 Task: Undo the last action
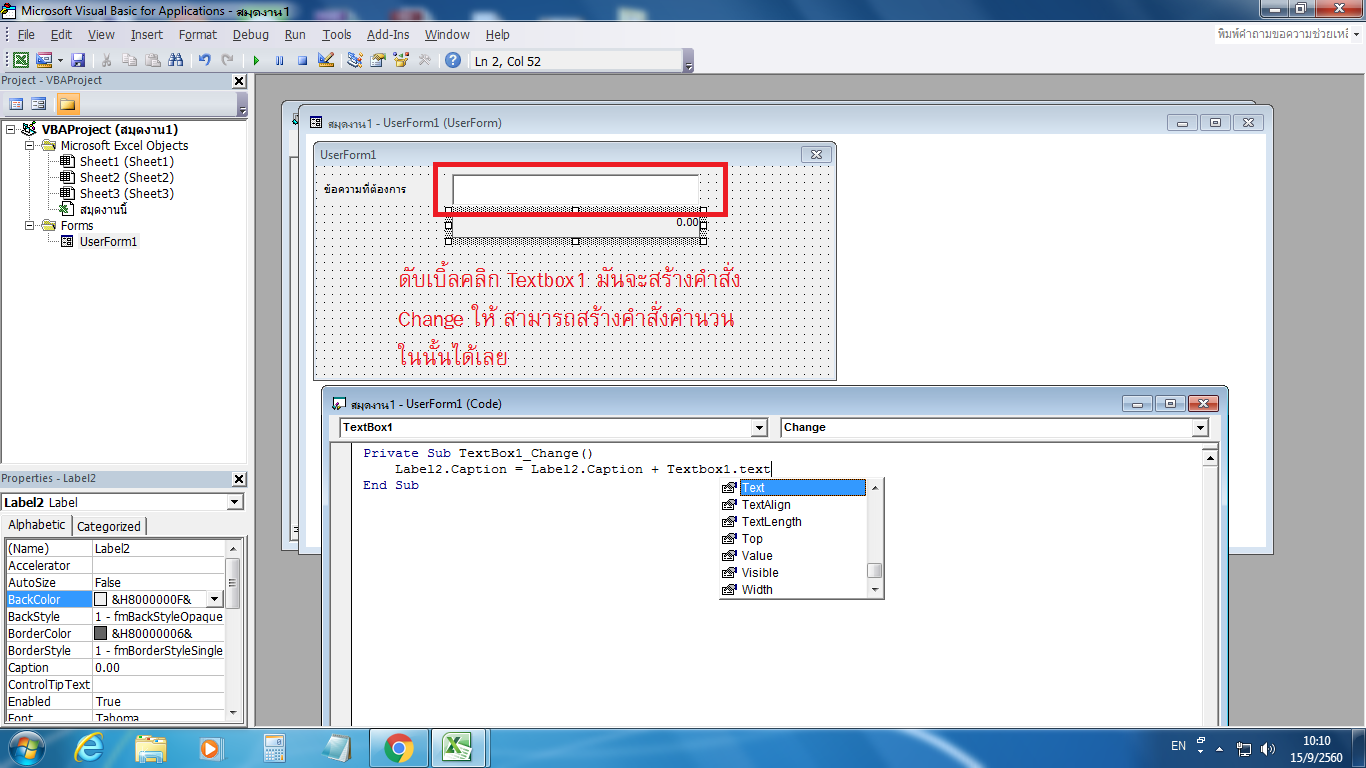click(x=205, y=61)
